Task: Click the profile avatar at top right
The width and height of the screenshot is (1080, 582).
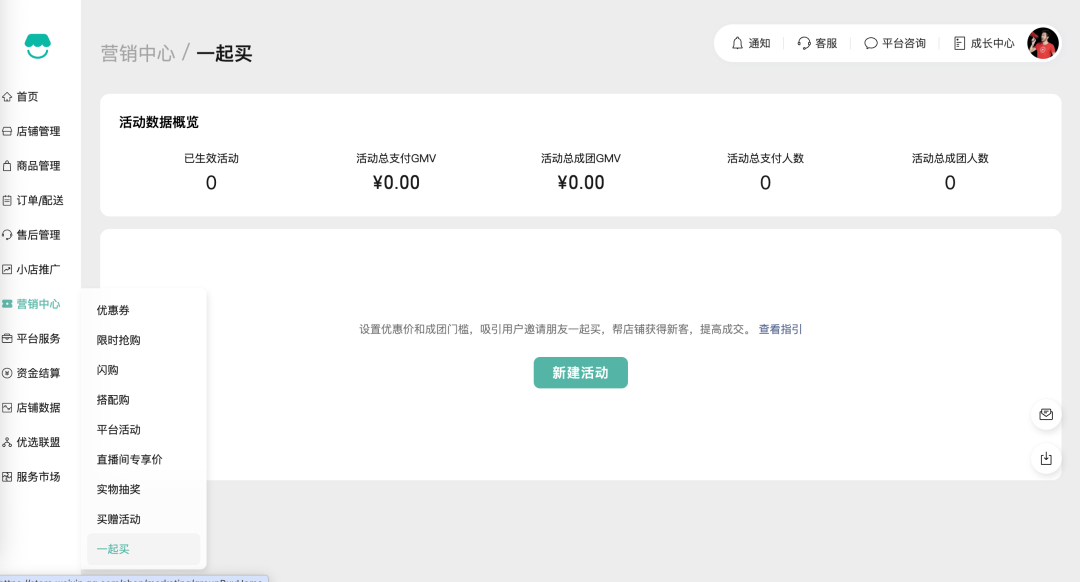Action: point(1043,43)
